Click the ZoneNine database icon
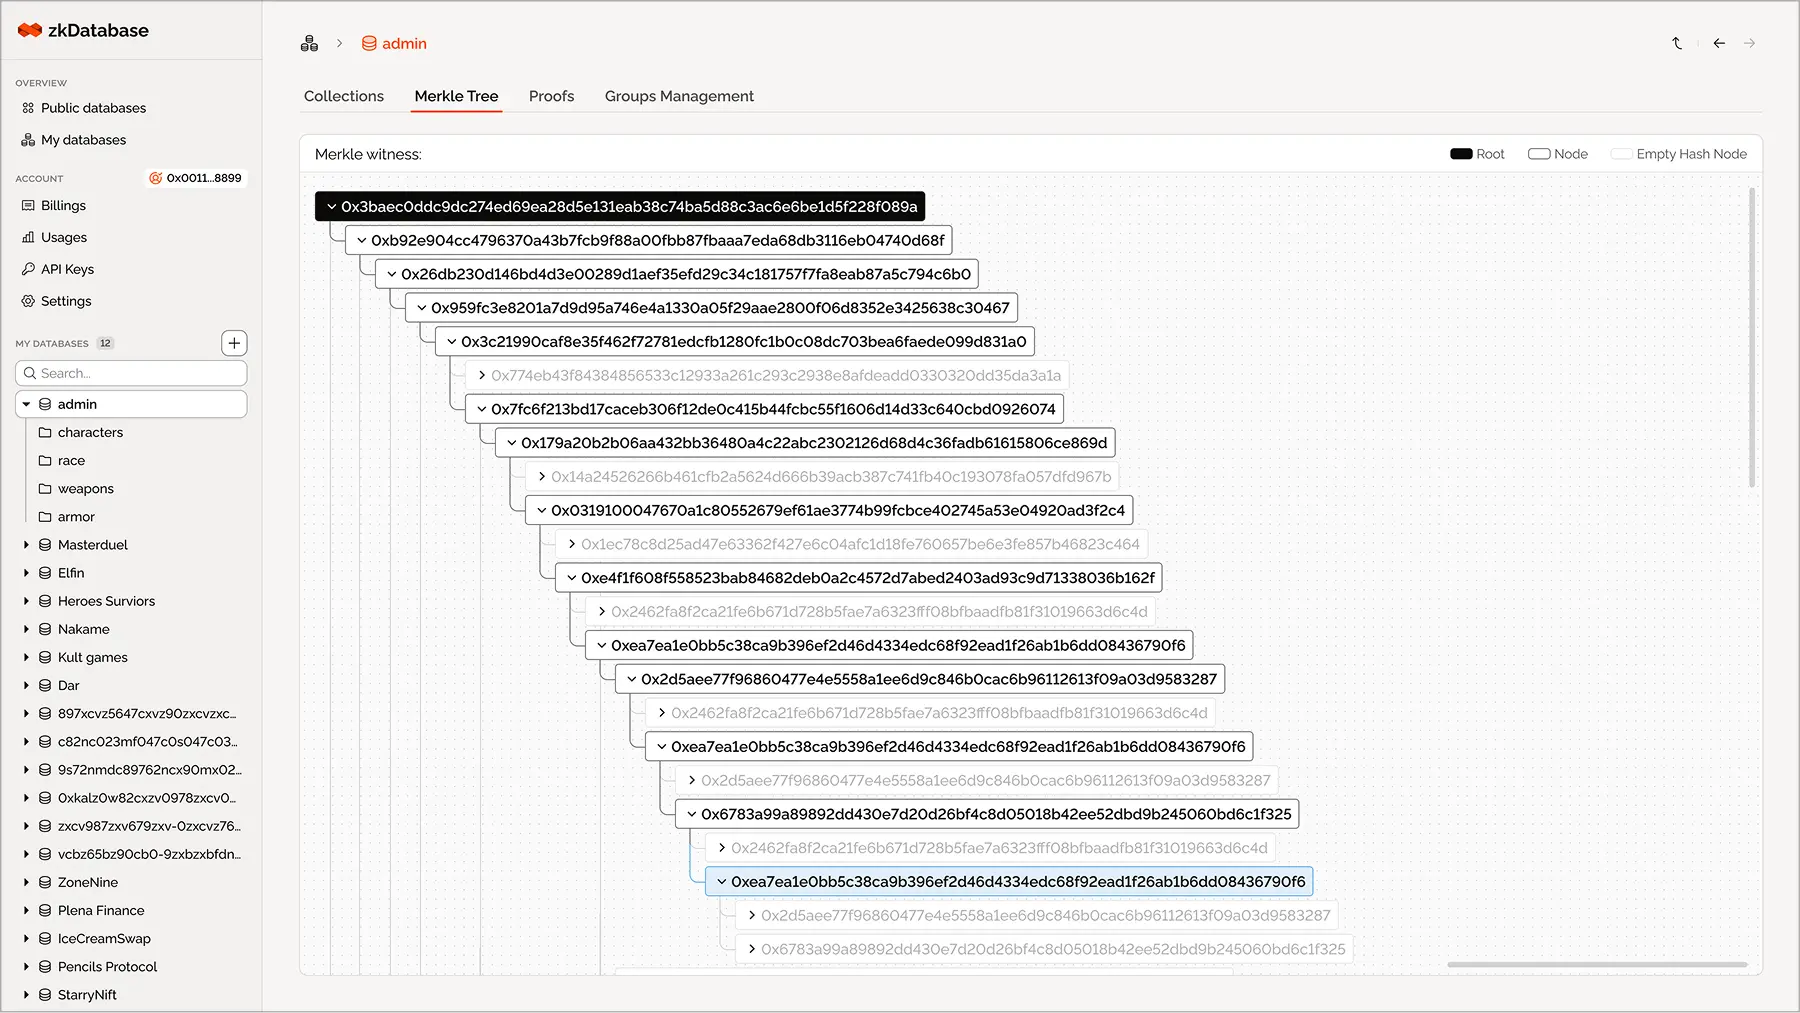The image size is (1800, 1013). pos(45,882)
